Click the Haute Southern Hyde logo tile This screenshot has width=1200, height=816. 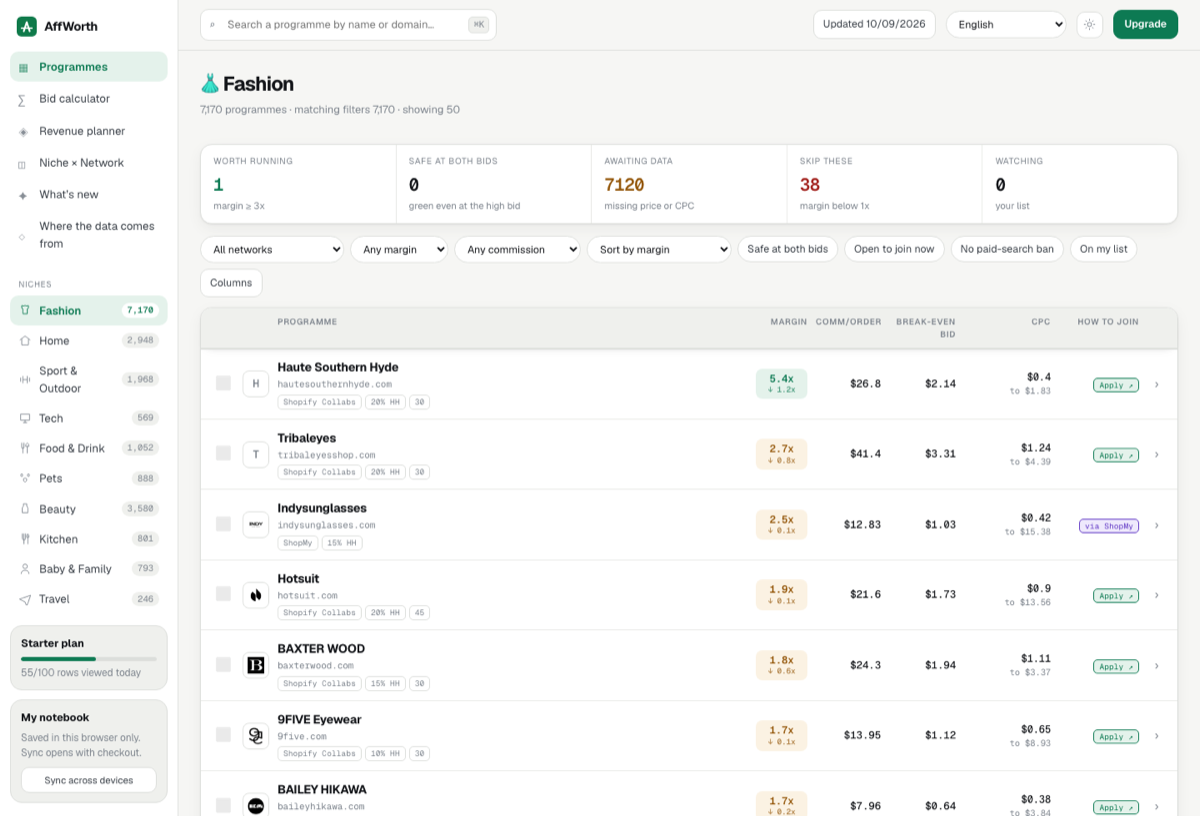point(256,383)
